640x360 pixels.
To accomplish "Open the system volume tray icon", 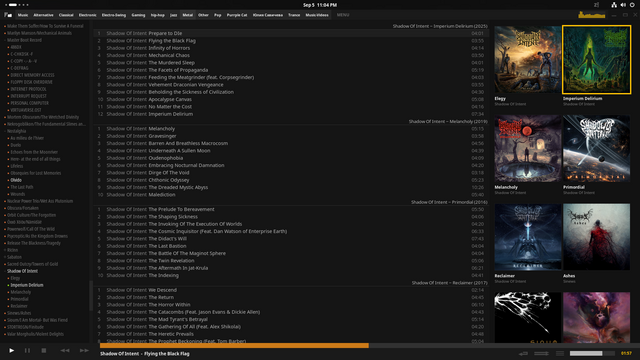I will pos(623,5).
